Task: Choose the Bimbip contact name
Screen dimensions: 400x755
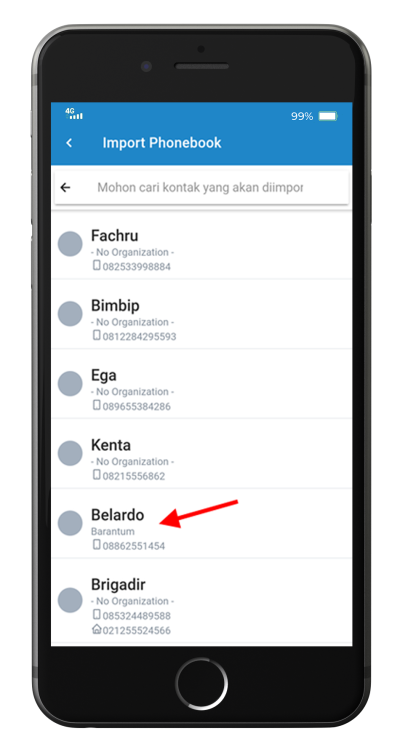Action: pyautogui.click(x=115, y=306)
